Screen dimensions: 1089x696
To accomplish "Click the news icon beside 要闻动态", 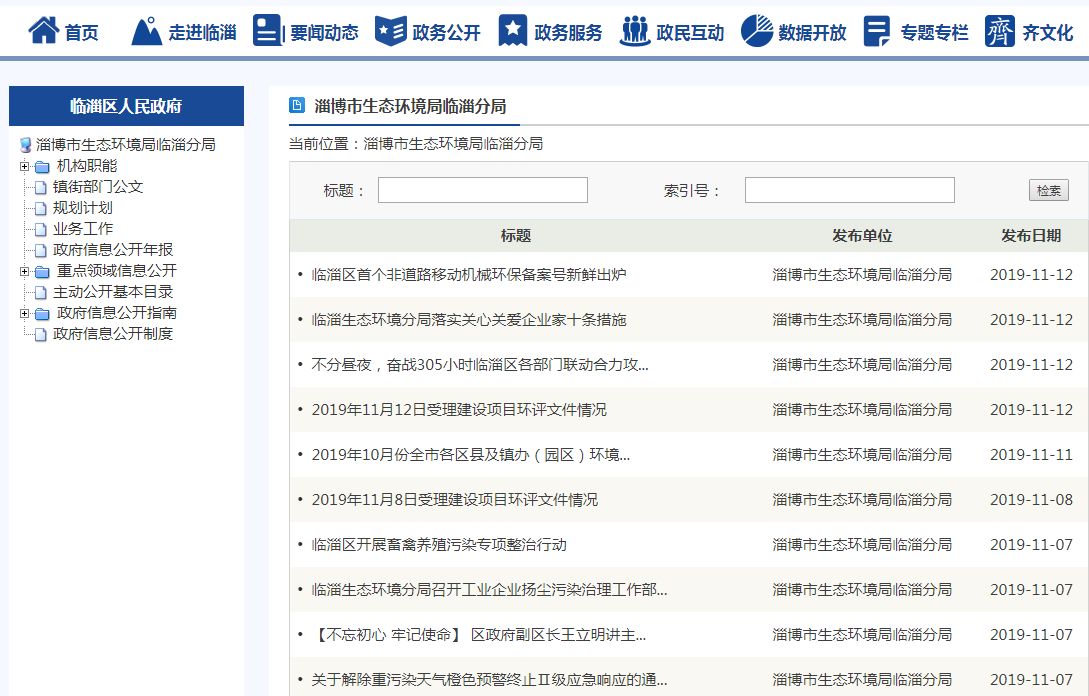I will tap(268, 31).
